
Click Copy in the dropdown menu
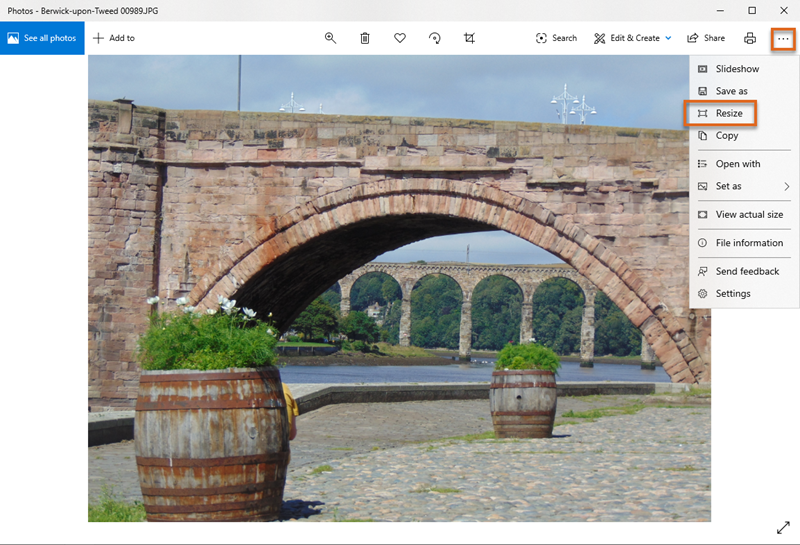pyautogui.click(x=727, y=136)
